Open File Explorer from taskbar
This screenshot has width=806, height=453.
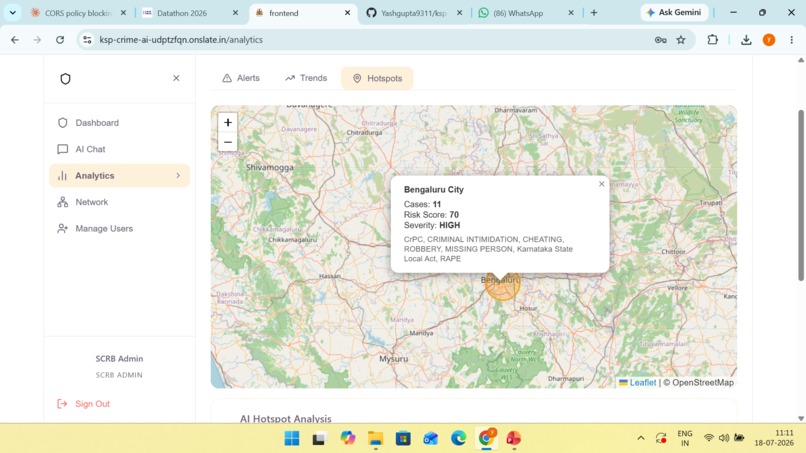coord(375,438)
